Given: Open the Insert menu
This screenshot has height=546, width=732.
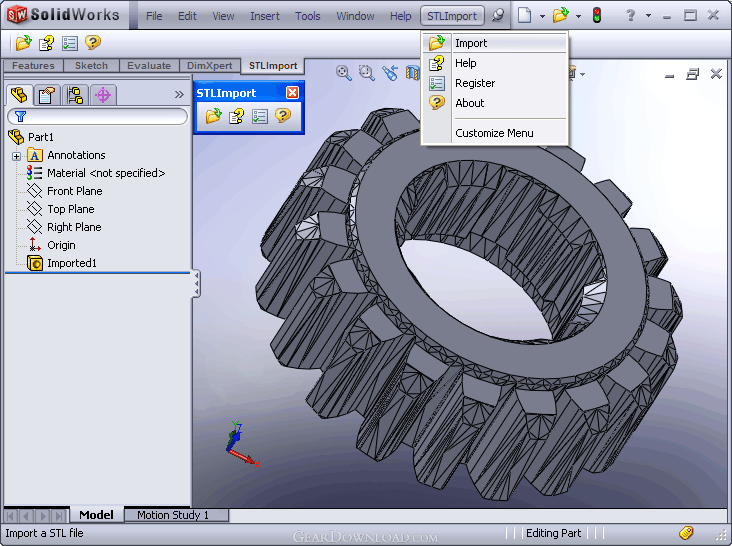Looking at the screenshot, I should pyautogui.click(x=265, y=16).
